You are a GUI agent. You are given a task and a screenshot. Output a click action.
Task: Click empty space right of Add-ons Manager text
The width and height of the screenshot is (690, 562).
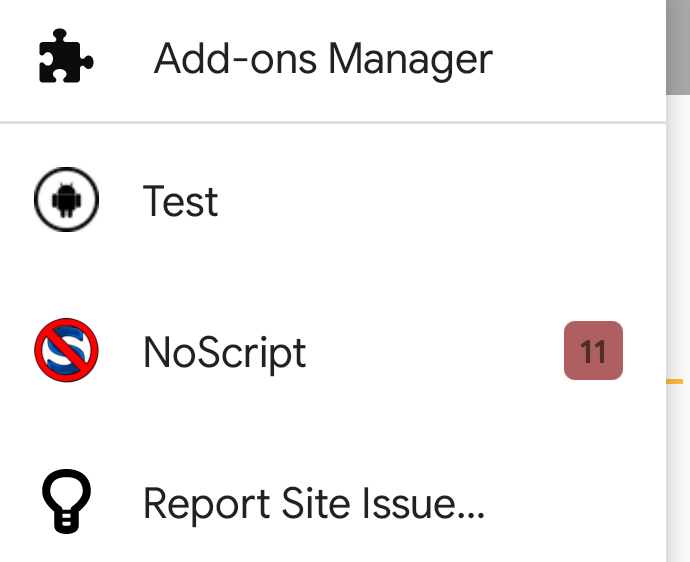click(x=576, y=59)
